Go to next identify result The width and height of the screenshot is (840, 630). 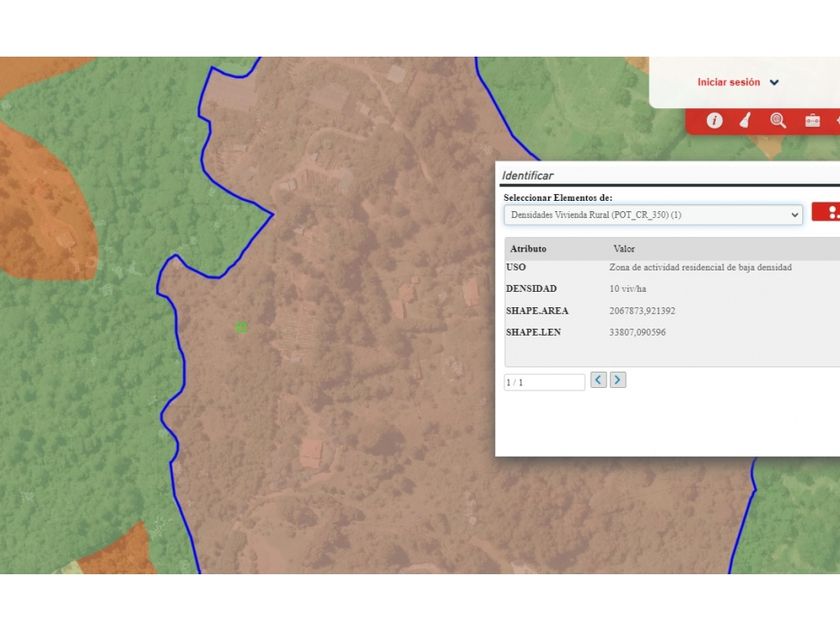pyautogui.click(x=618, y=380)
